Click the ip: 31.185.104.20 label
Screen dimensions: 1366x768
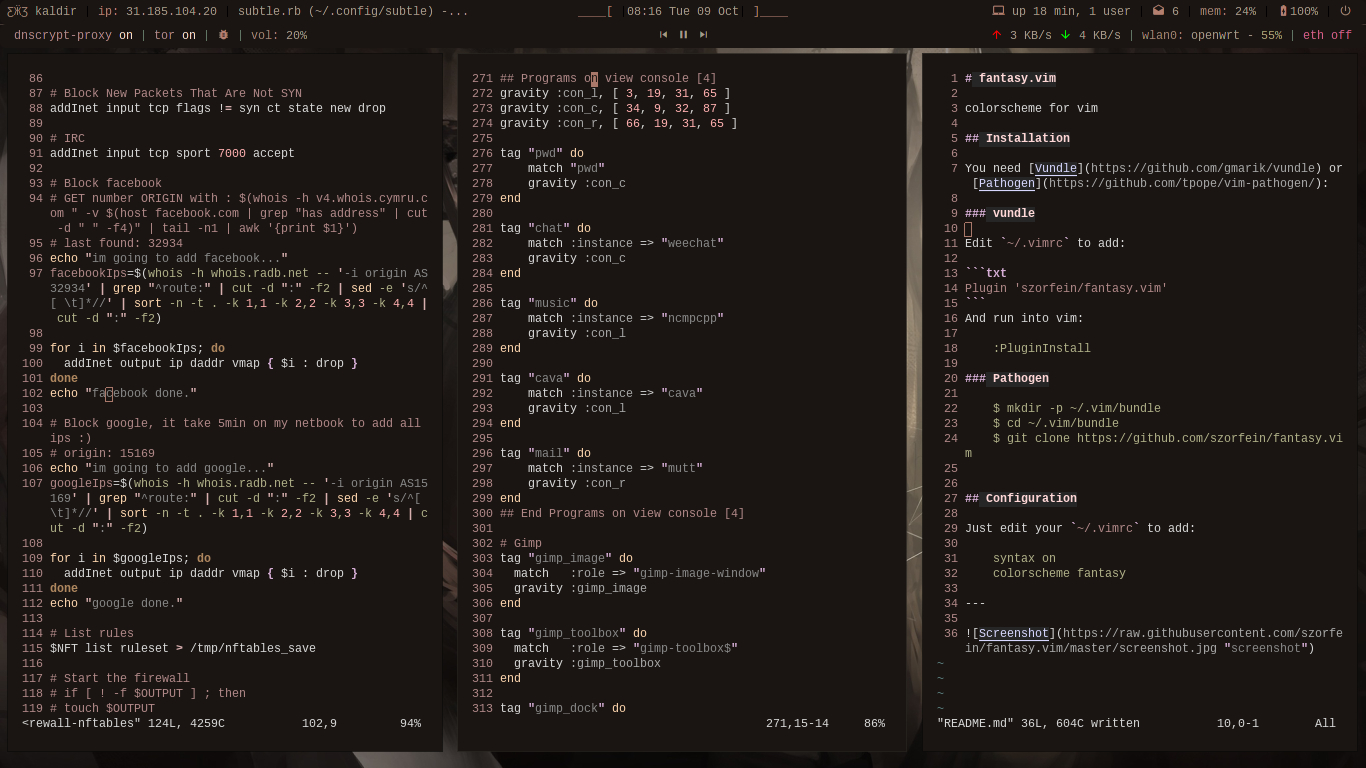(157, 11)
